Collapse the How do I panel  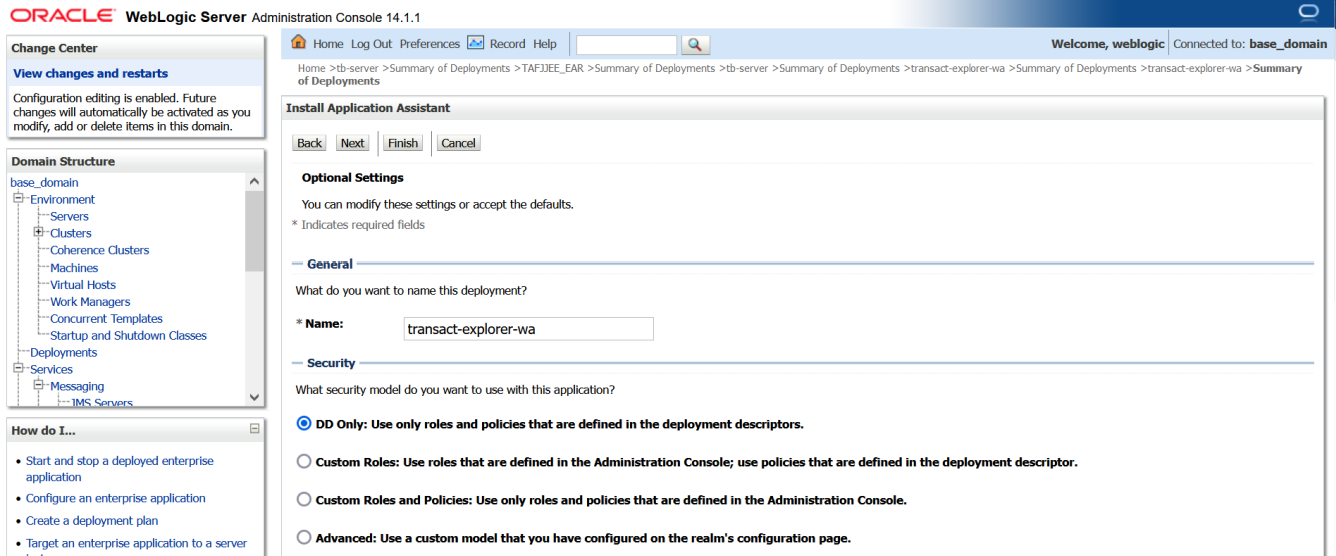pyautogui.click(x=254, y=429)
